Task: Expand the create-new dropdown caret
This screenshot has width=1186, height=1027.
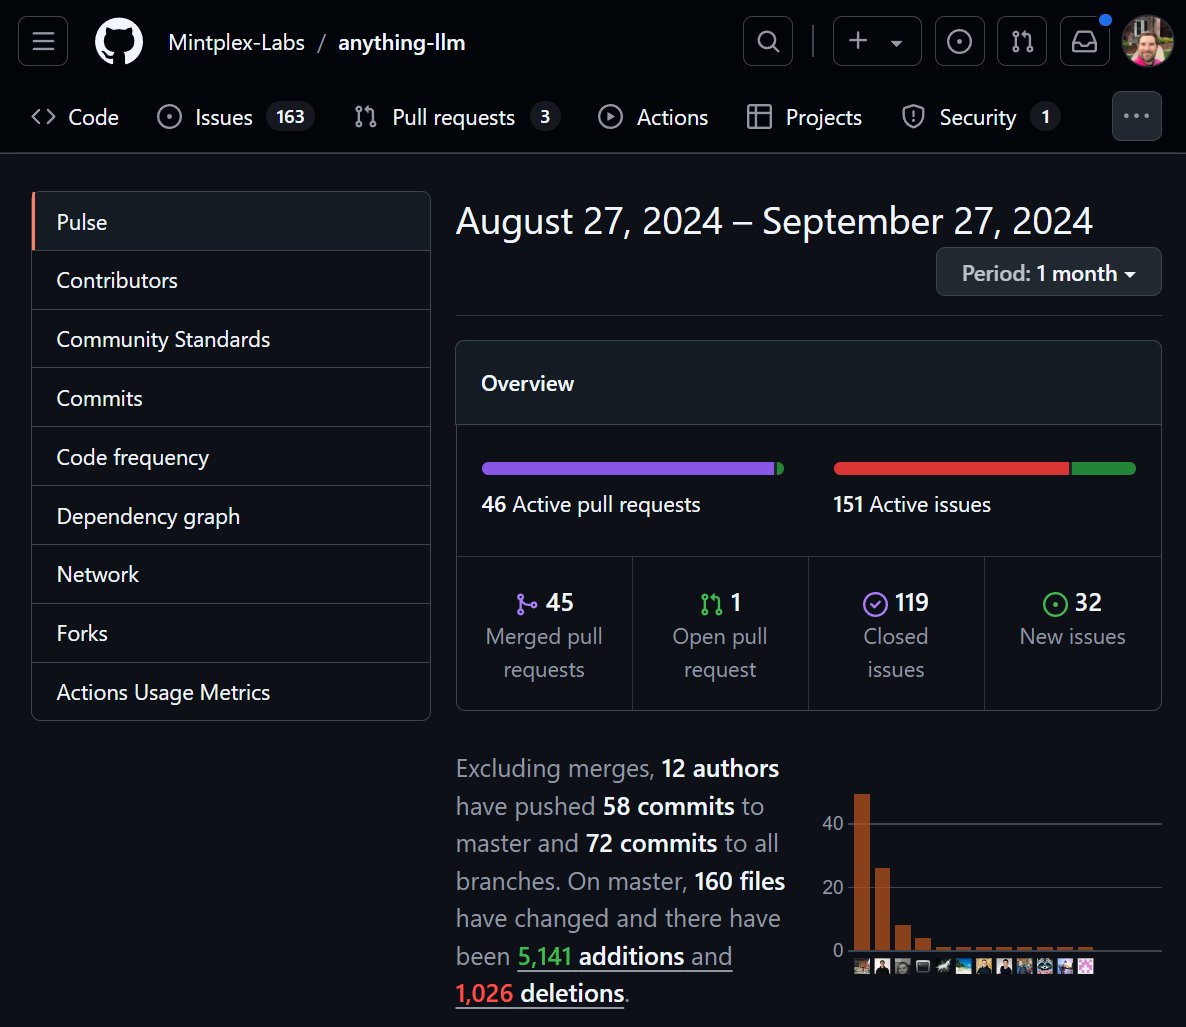Action: click(x=896, y=43)
